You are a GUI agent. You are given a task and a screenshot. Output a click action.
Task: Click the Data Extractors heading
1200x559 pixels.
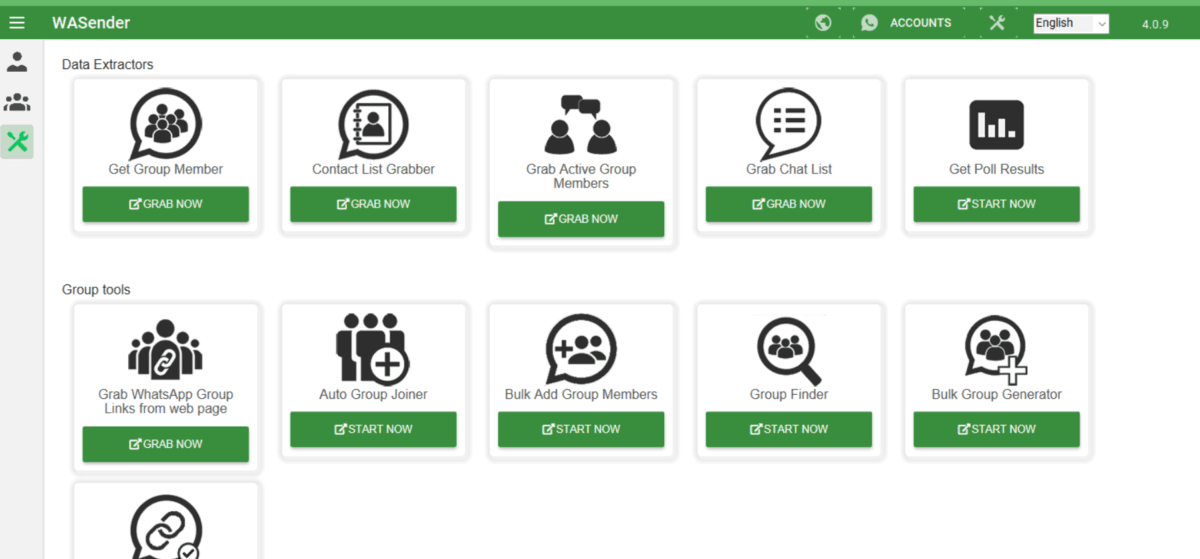coord(108,65)
